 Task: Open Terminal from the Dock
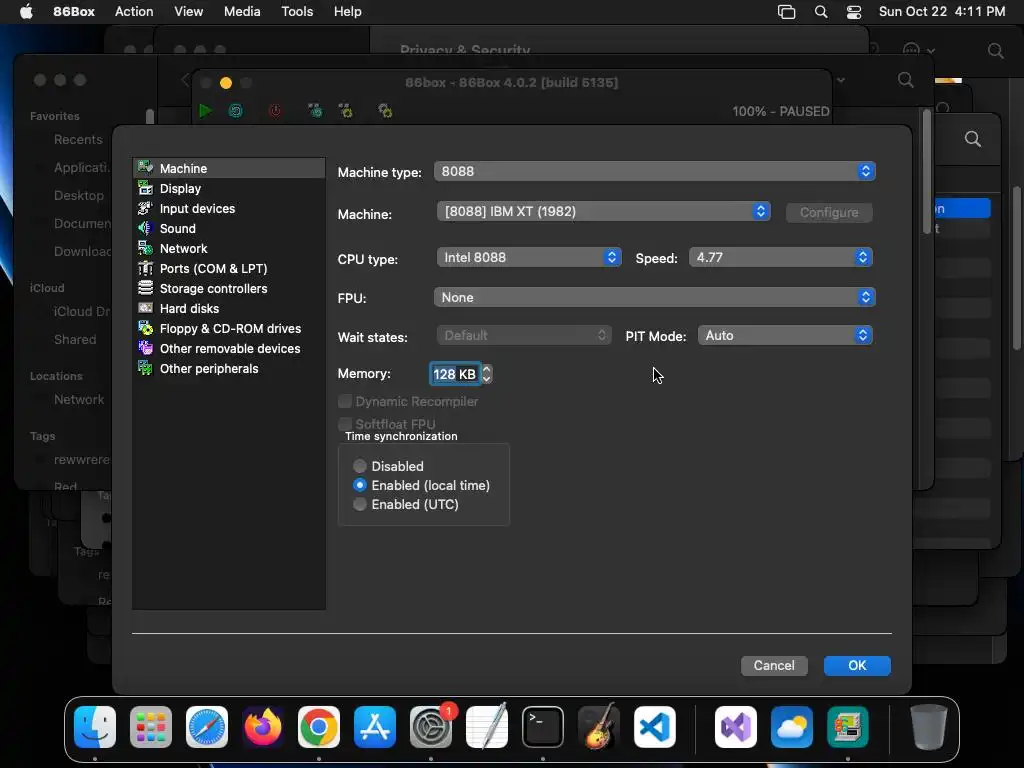point(543,727)
